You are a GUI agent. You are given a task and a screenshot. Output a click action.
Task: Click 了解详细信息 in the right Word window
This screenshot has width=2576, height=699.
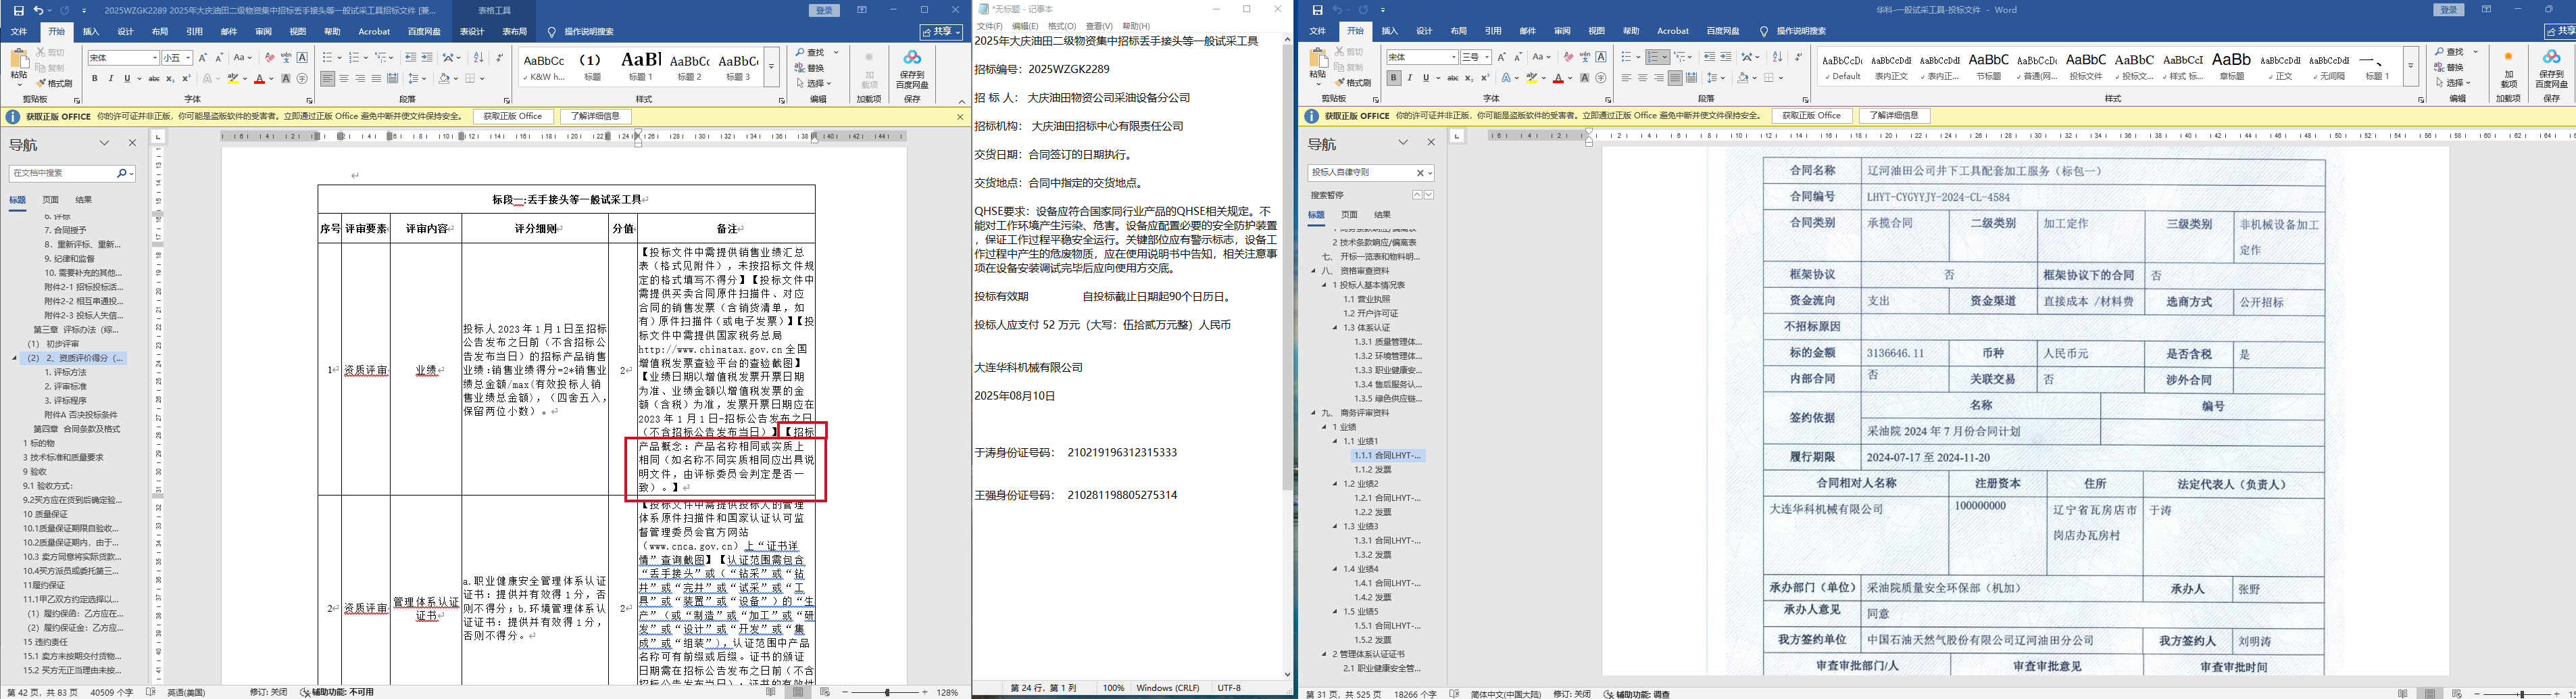point(1894,116)
